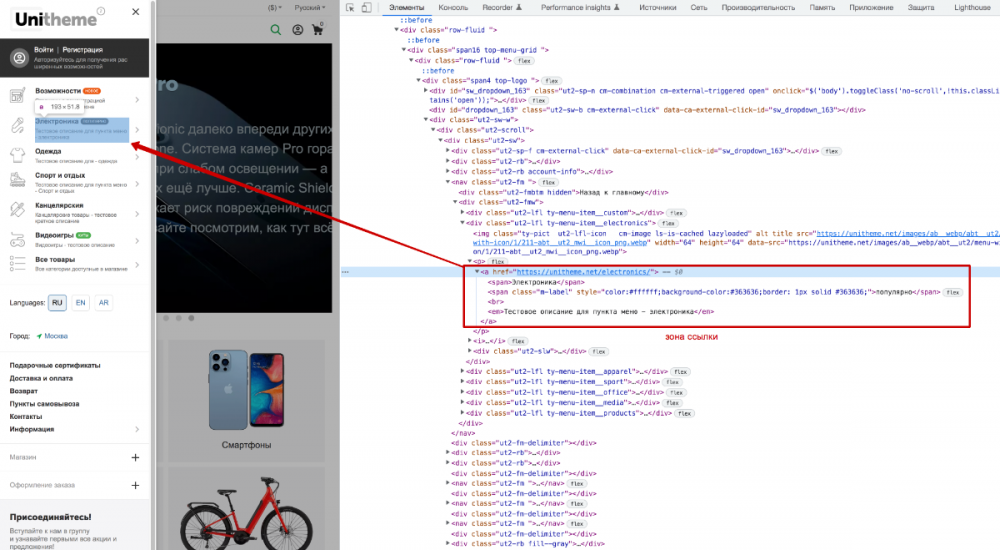Click the green search magnifier icon

(276, 31)
